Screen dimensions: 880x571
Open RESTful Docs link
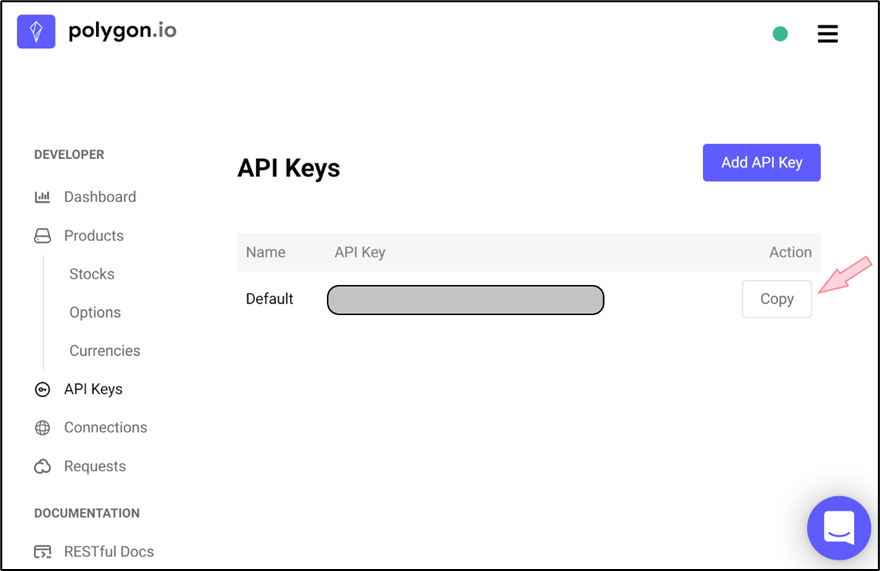pos(109,552)
